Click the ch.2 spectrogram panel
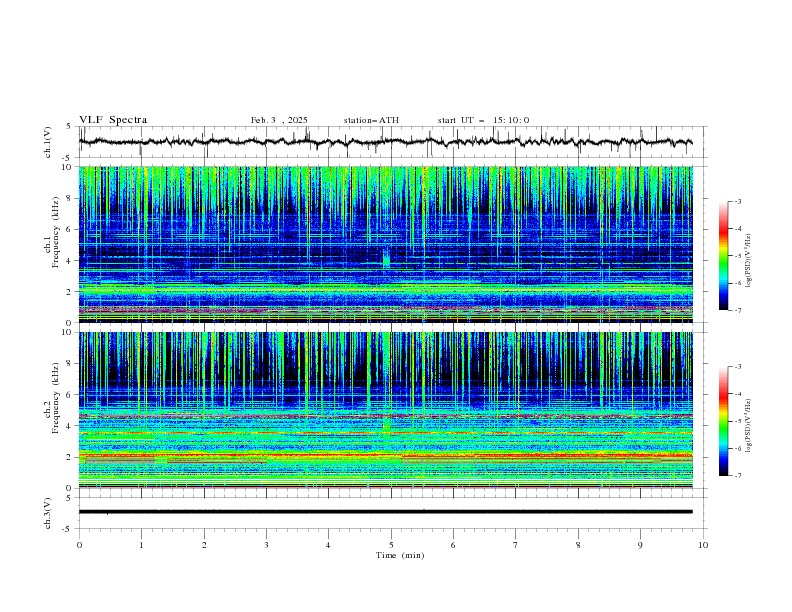 click(385, 410)
